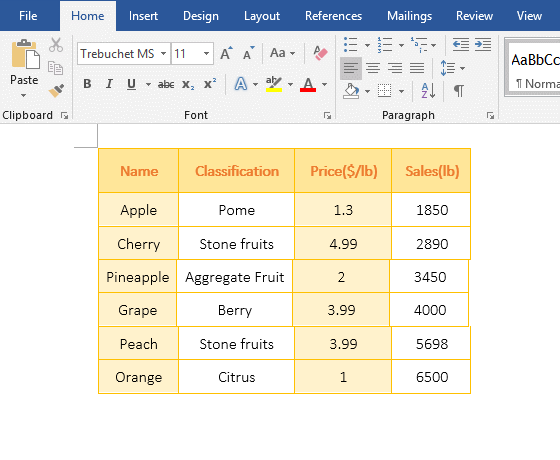Toggle bold formatting
The image size is (560, 460).
pos(87,84)
